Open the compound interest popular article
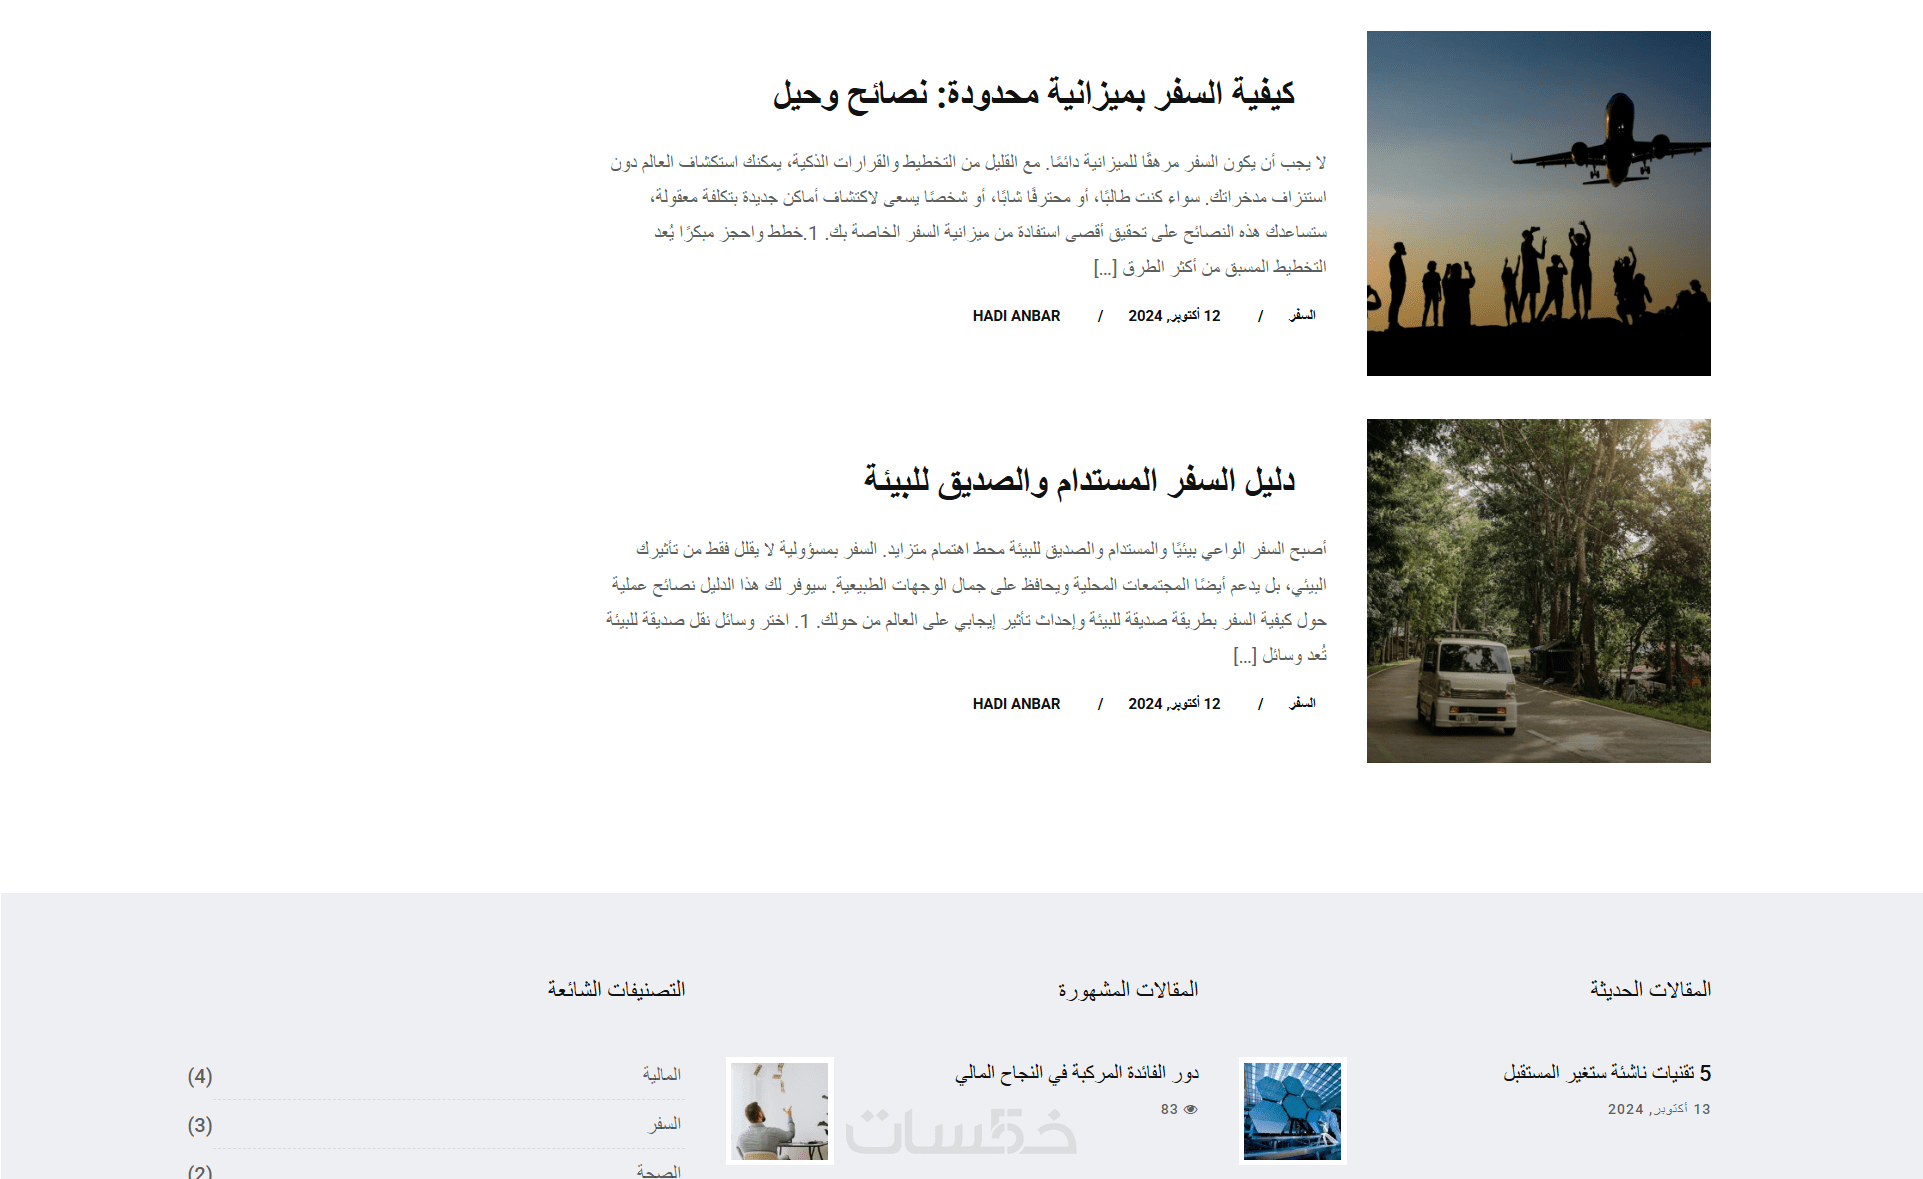This screenshot has height=1179, width=1923. (1076, 1073)
